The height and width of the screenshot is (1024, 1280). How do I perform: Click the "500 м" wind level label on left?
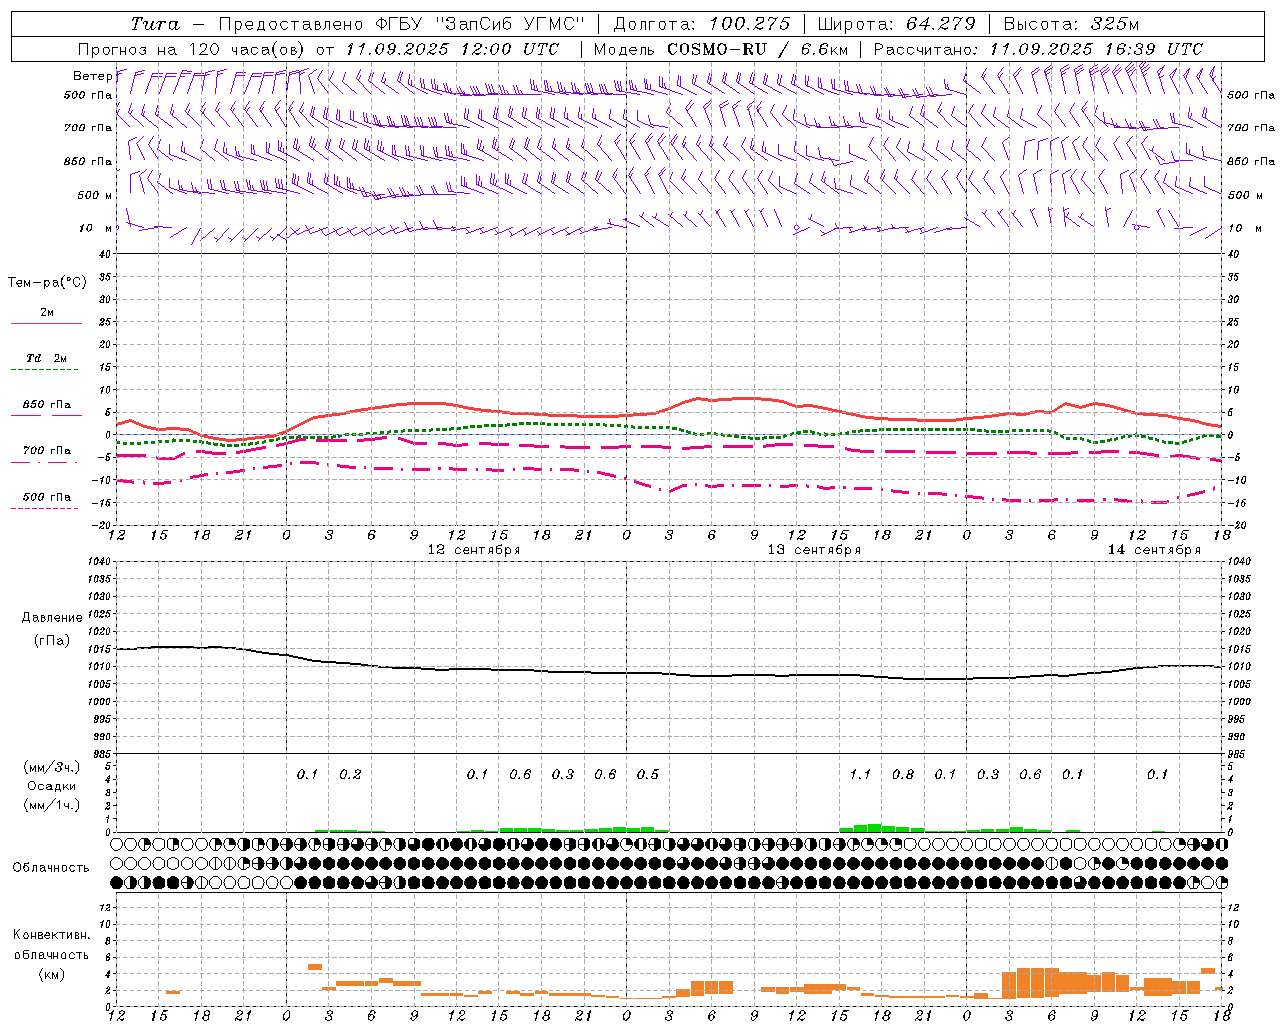coord(95,195)
